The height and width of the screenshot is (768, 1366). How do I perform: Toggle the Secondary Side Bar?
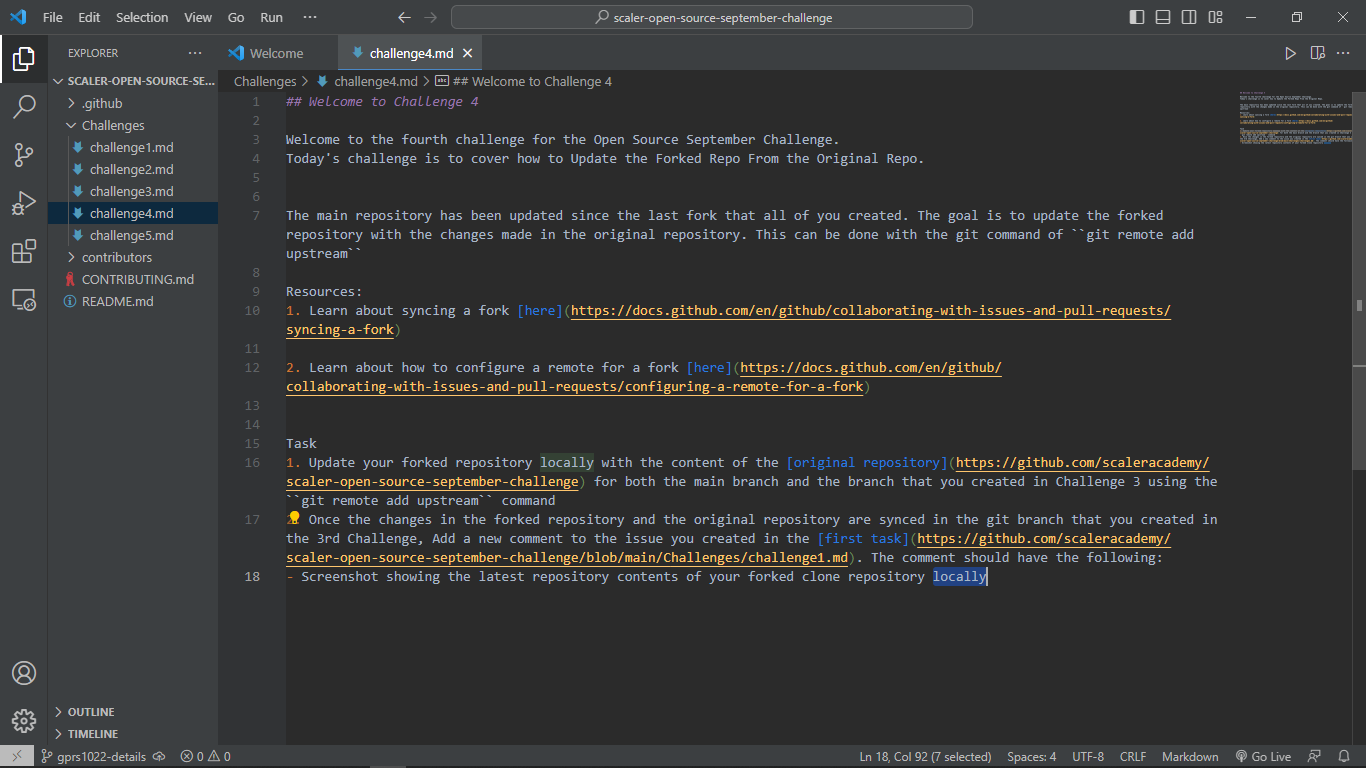(x=1189, y=16)
